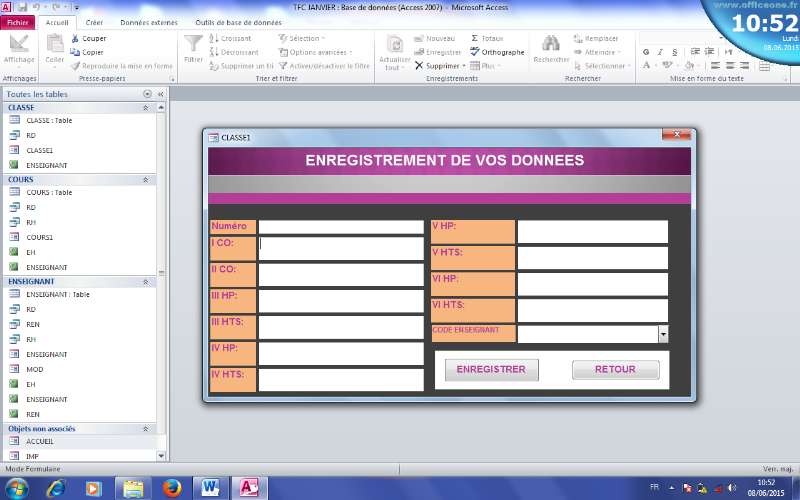
Task: Click the Couper scissors command
Action: click(x=88, y=38)
